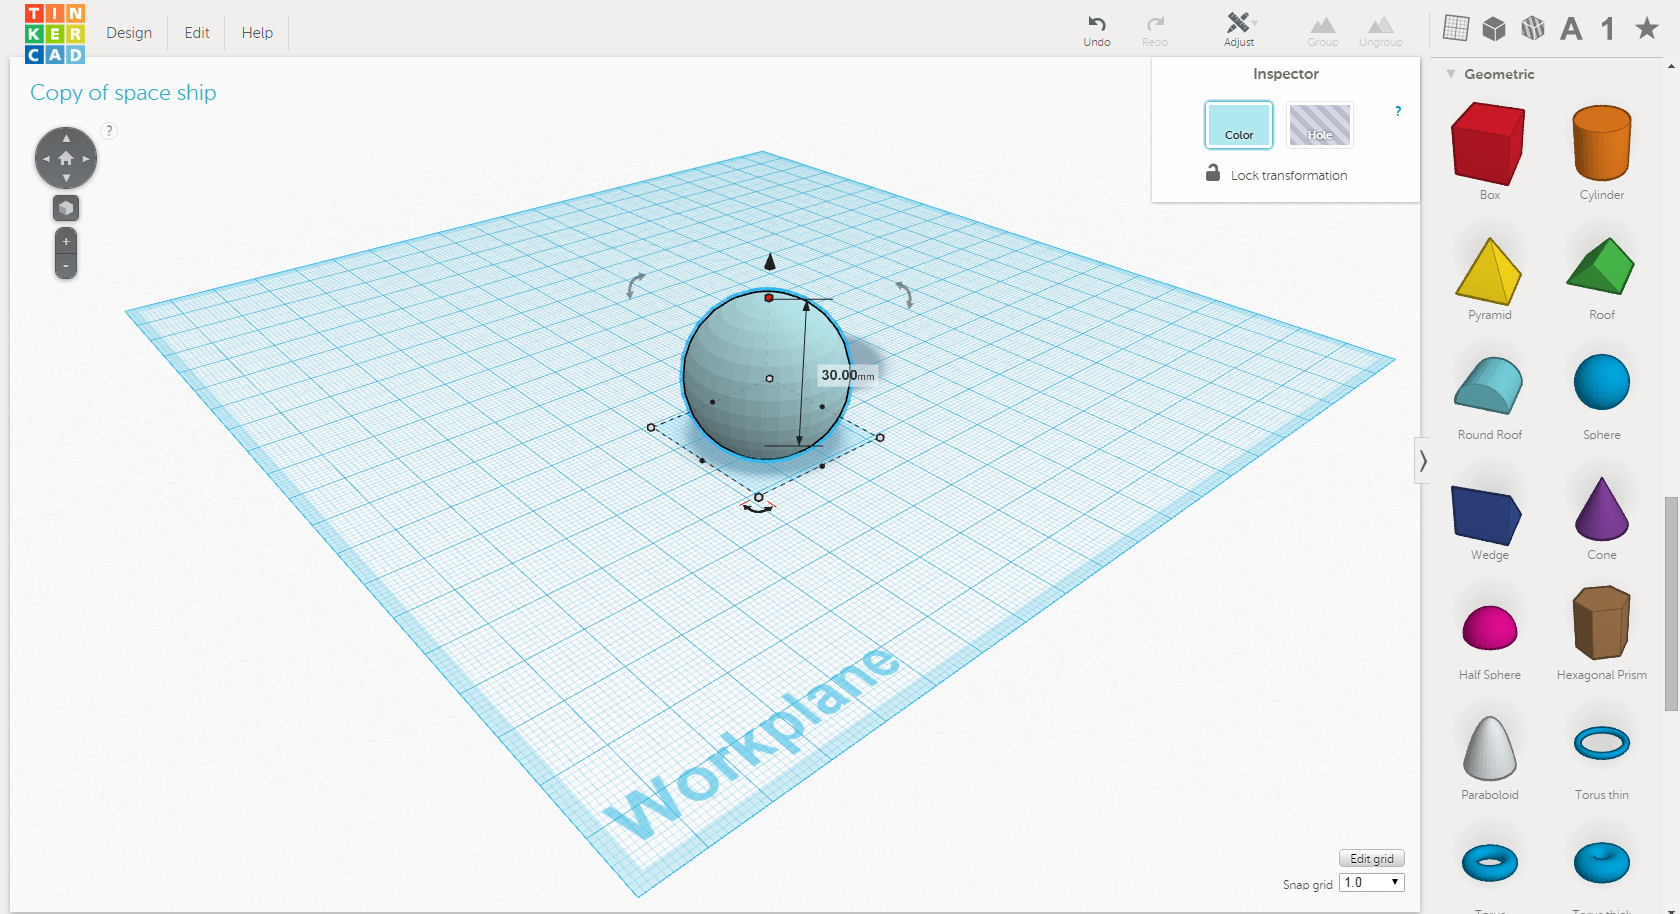Open the Snap grid dropdown
This screenshot has width=1680, height=914.
[x=1372, y=882]
